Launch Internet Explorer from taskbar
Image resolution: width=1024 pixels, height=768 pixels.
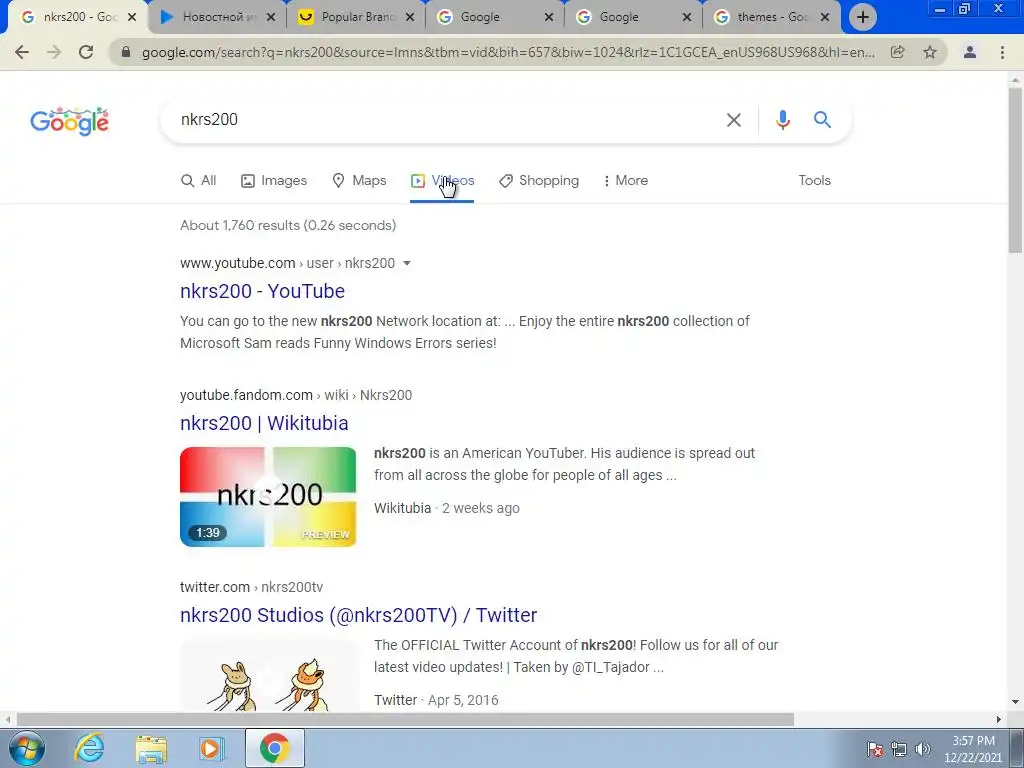click(89, 748)
